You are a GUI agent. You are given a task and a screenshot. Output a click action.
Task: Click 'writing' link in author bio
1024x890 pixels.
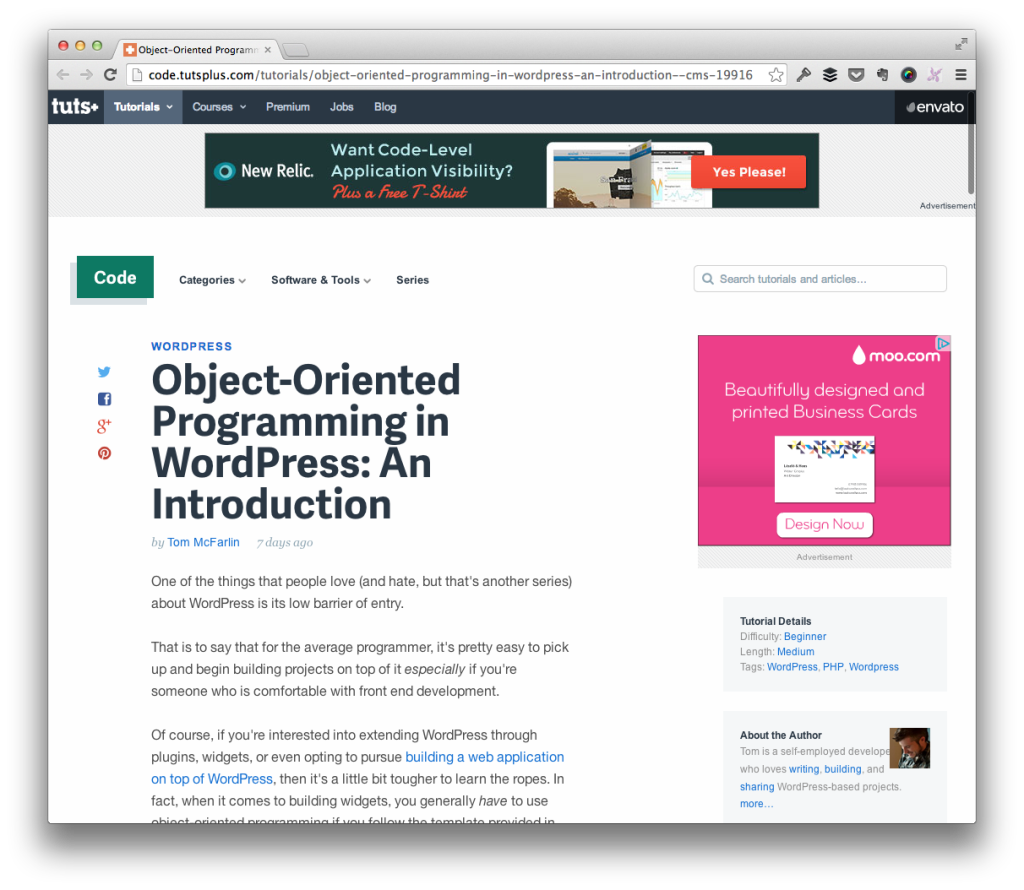[803, 769]
